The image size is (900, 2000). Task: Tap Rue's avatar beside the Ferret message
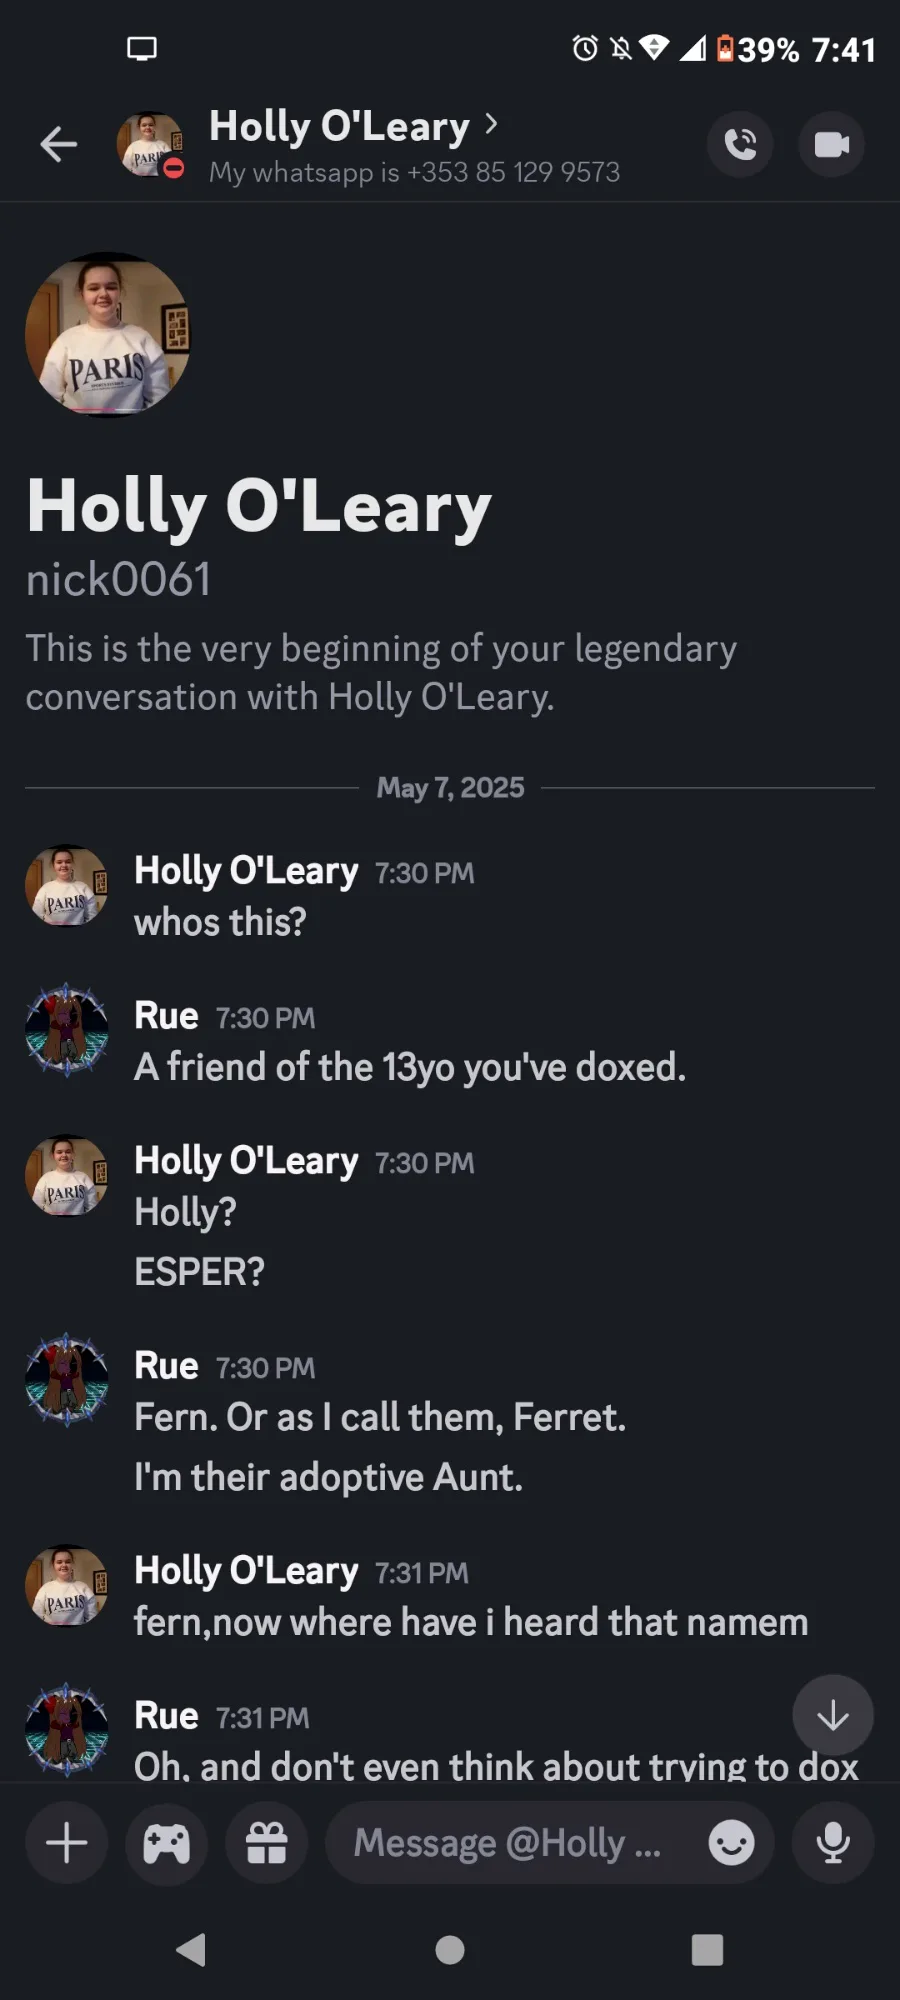pyautogui.click(x=67, y=1379)
